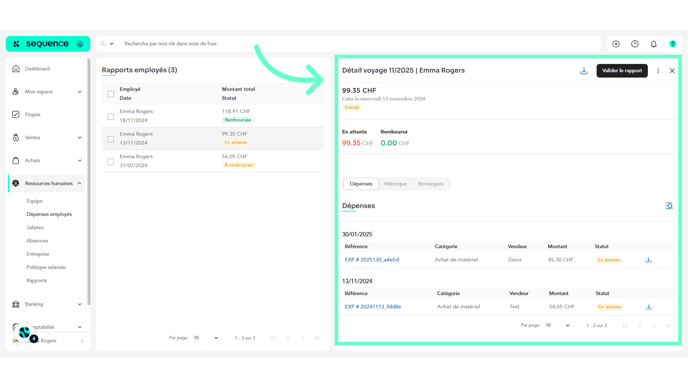Download expense EXP # 2025130_a4e5d

click(x=649, y=260)
